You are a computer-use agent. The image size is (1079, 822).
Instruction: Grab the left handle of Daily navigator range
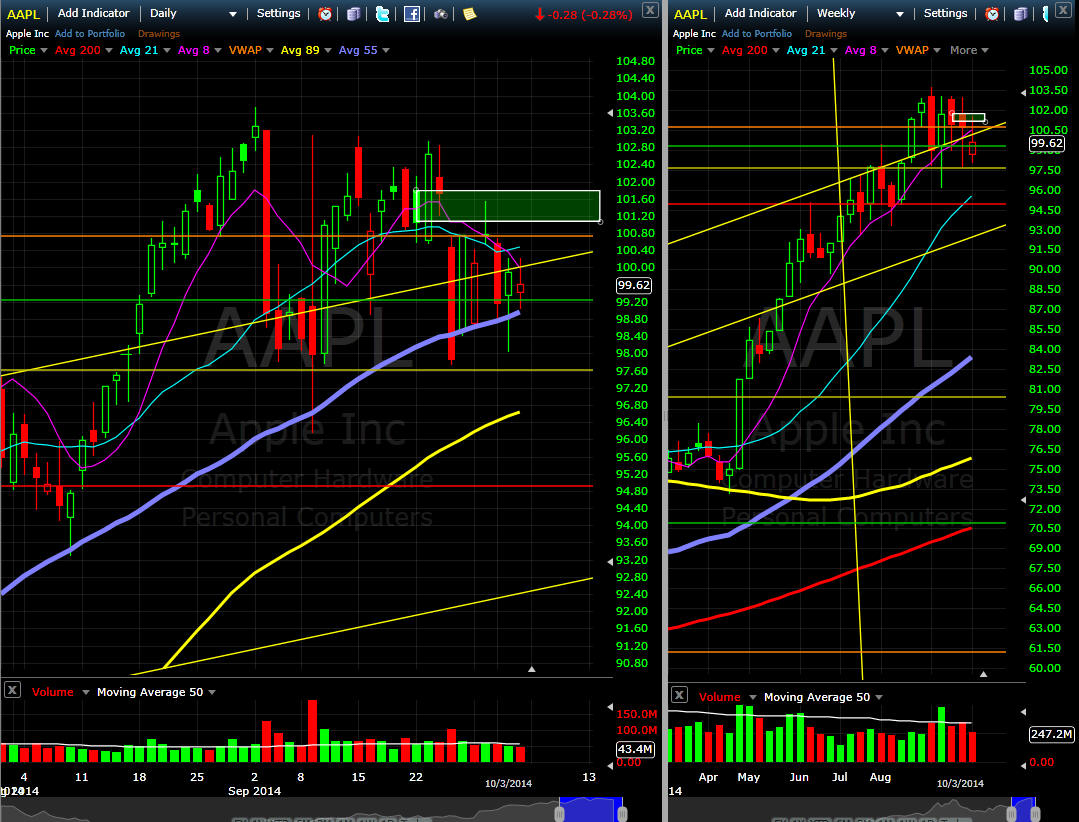pos(559,814)
